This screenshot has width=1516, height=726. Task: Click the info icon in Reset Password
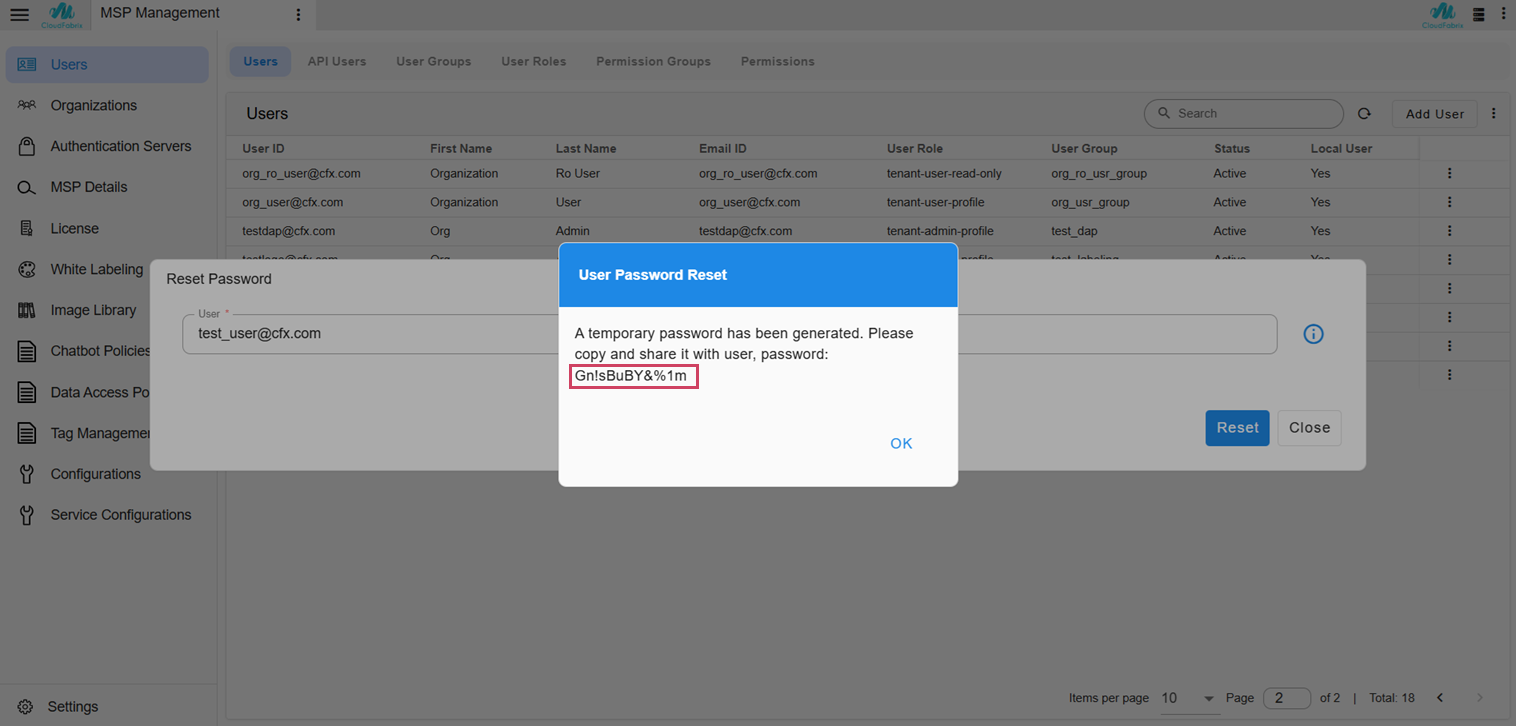[x=1313, y=334]
